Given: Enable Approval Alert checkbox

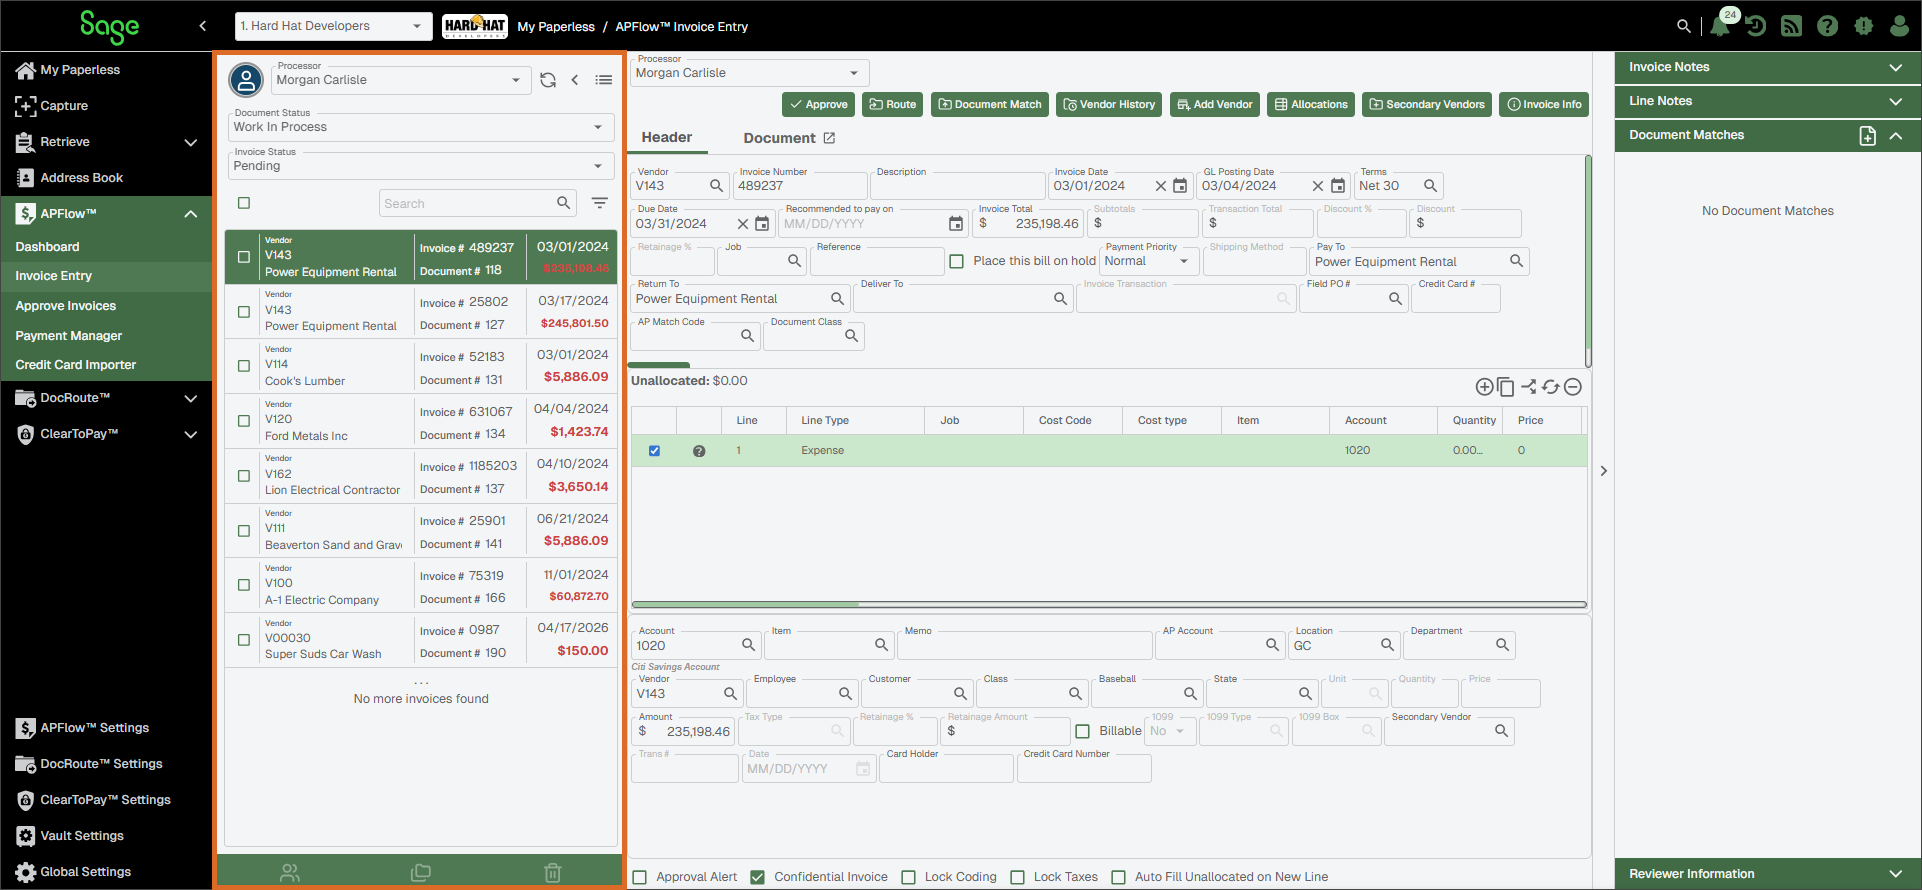Looking at the screenshot, I should point(640,877).
